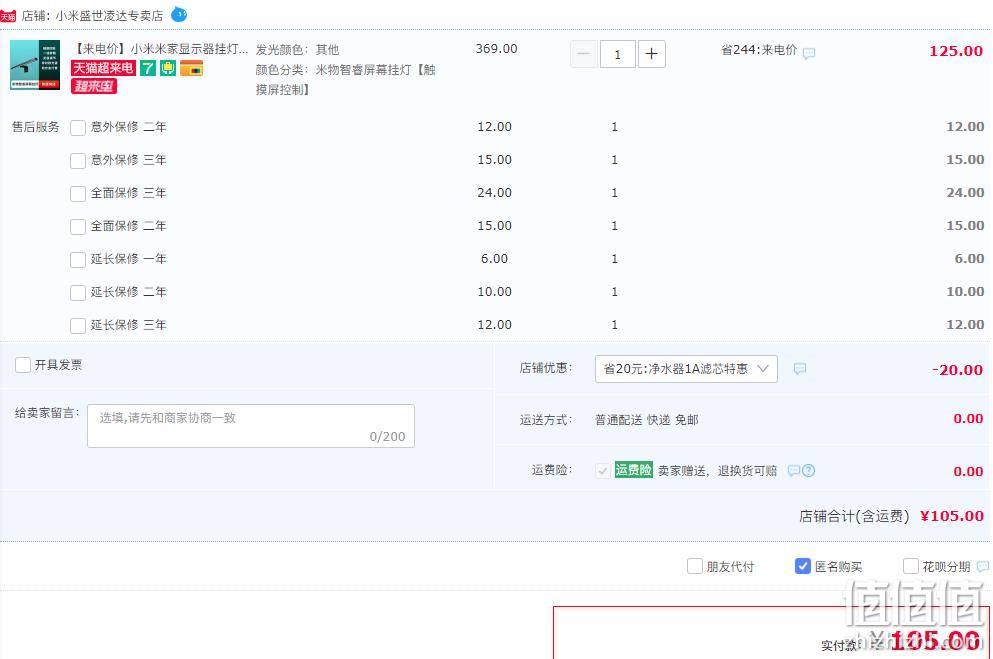Image resolution: width=993 pixels, height=659 pixels.
Task: Check 意外保修 二年 service option
Action: (x=78, y=128)
